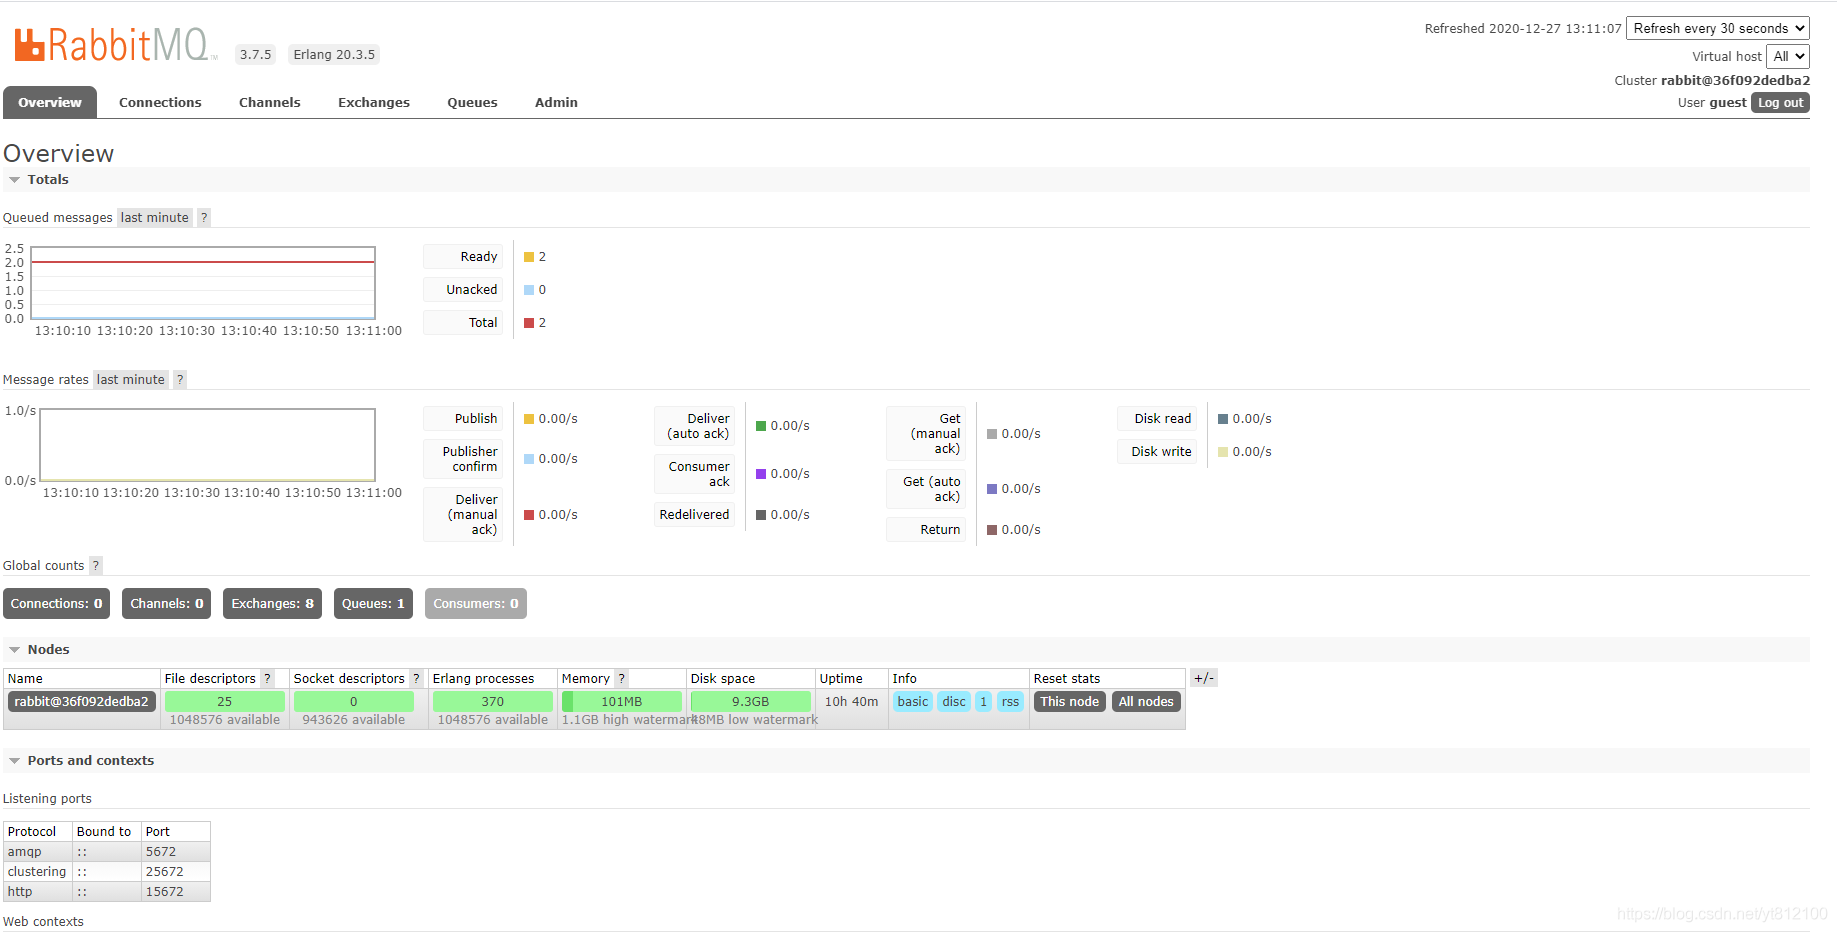This screenshot has height=932, width=1837.
Task: Switch to the Overview tab
Action: point(50,102)
